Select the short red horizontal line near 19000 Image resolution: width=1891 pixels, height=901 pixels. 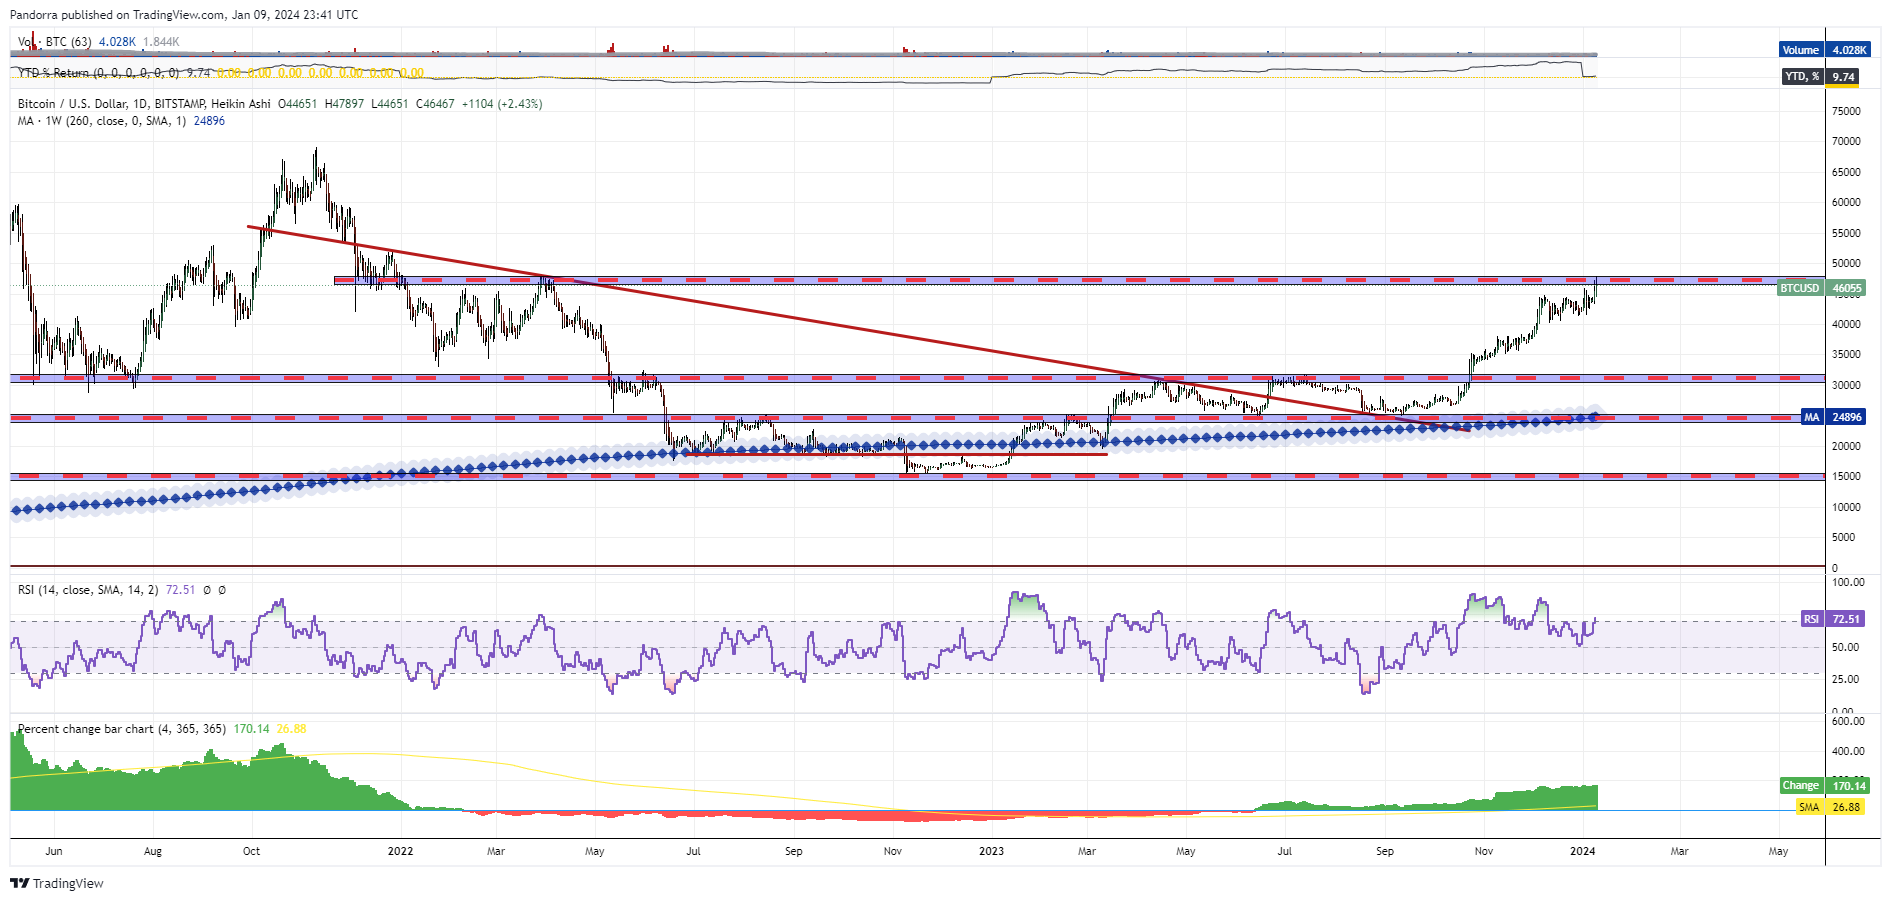[x=895, y=454]
